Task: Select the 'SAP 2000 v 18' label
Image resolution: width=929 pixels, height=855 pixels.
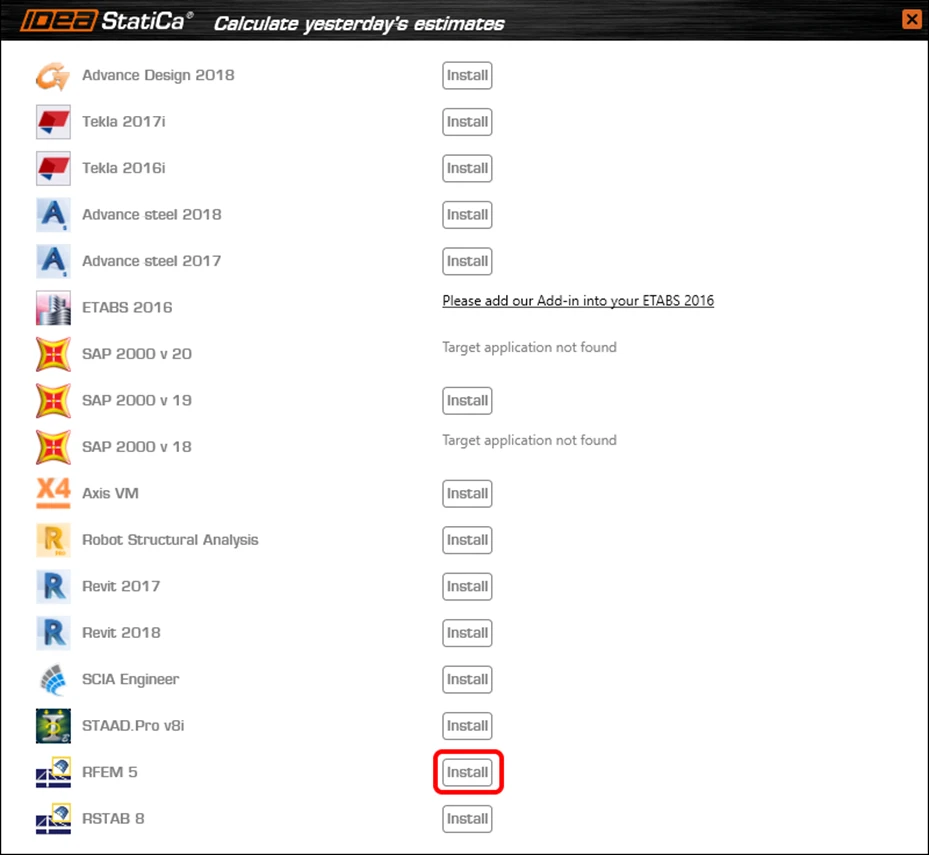Action: [137, 447]
